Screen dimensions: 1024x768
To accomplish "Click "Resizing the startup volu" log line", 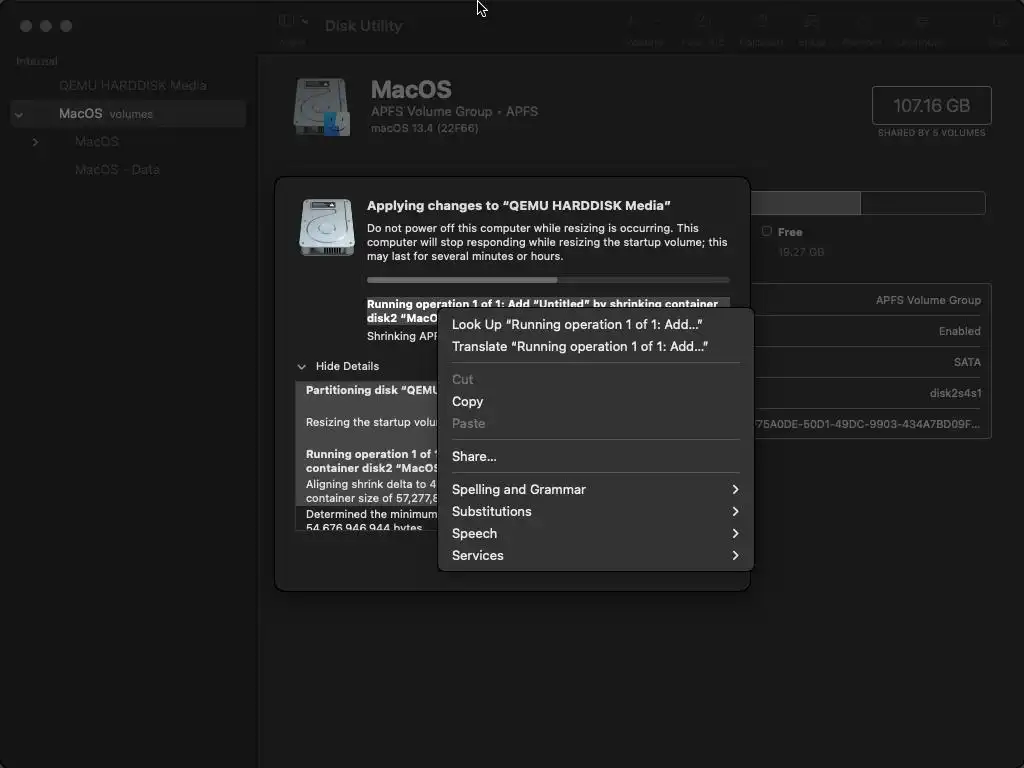I will point(371,423).
